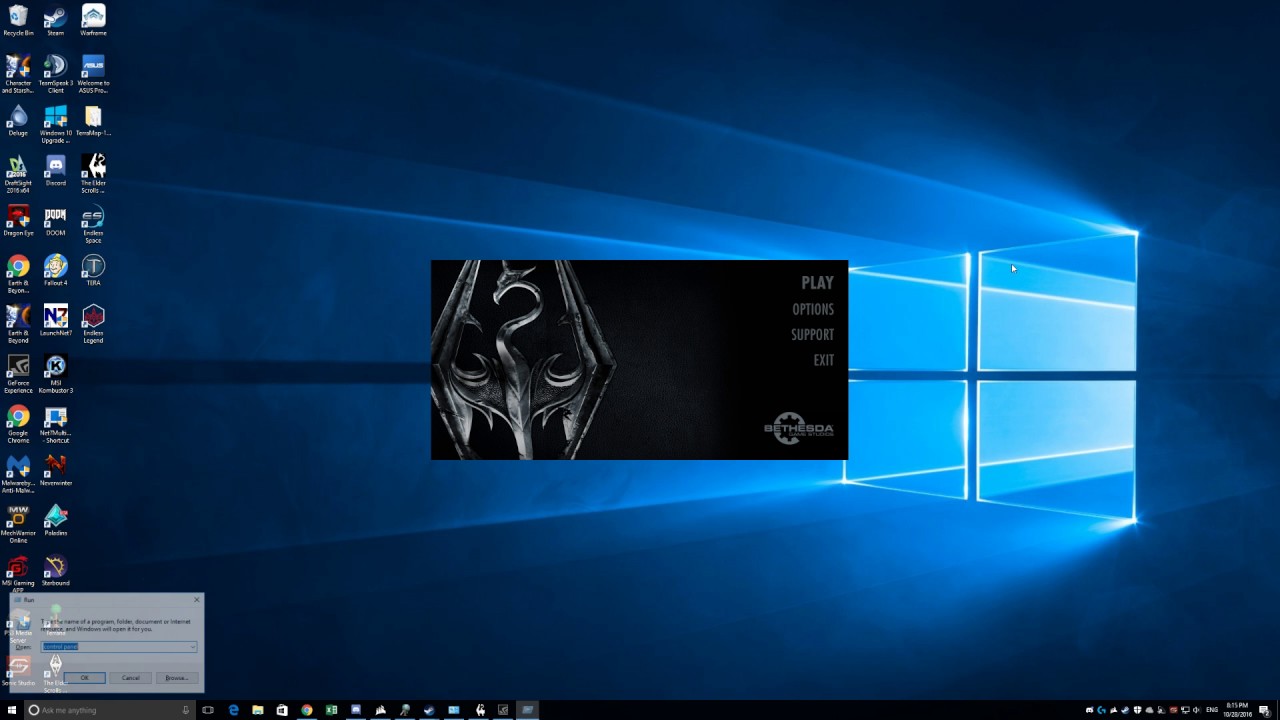Select the Starbound desktop shortcut
The image size is (1280, 720).
point(55,570)
